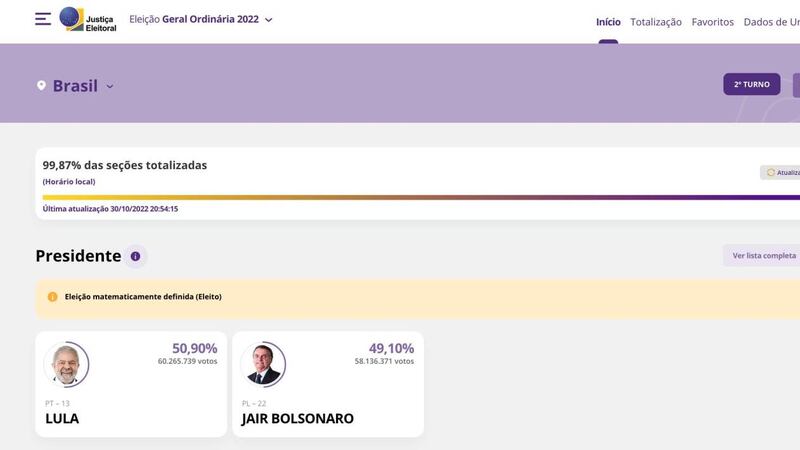Viewport: 800px width, 450px height.
Task: Click Ver lista completa button
Action: (762, 255)
